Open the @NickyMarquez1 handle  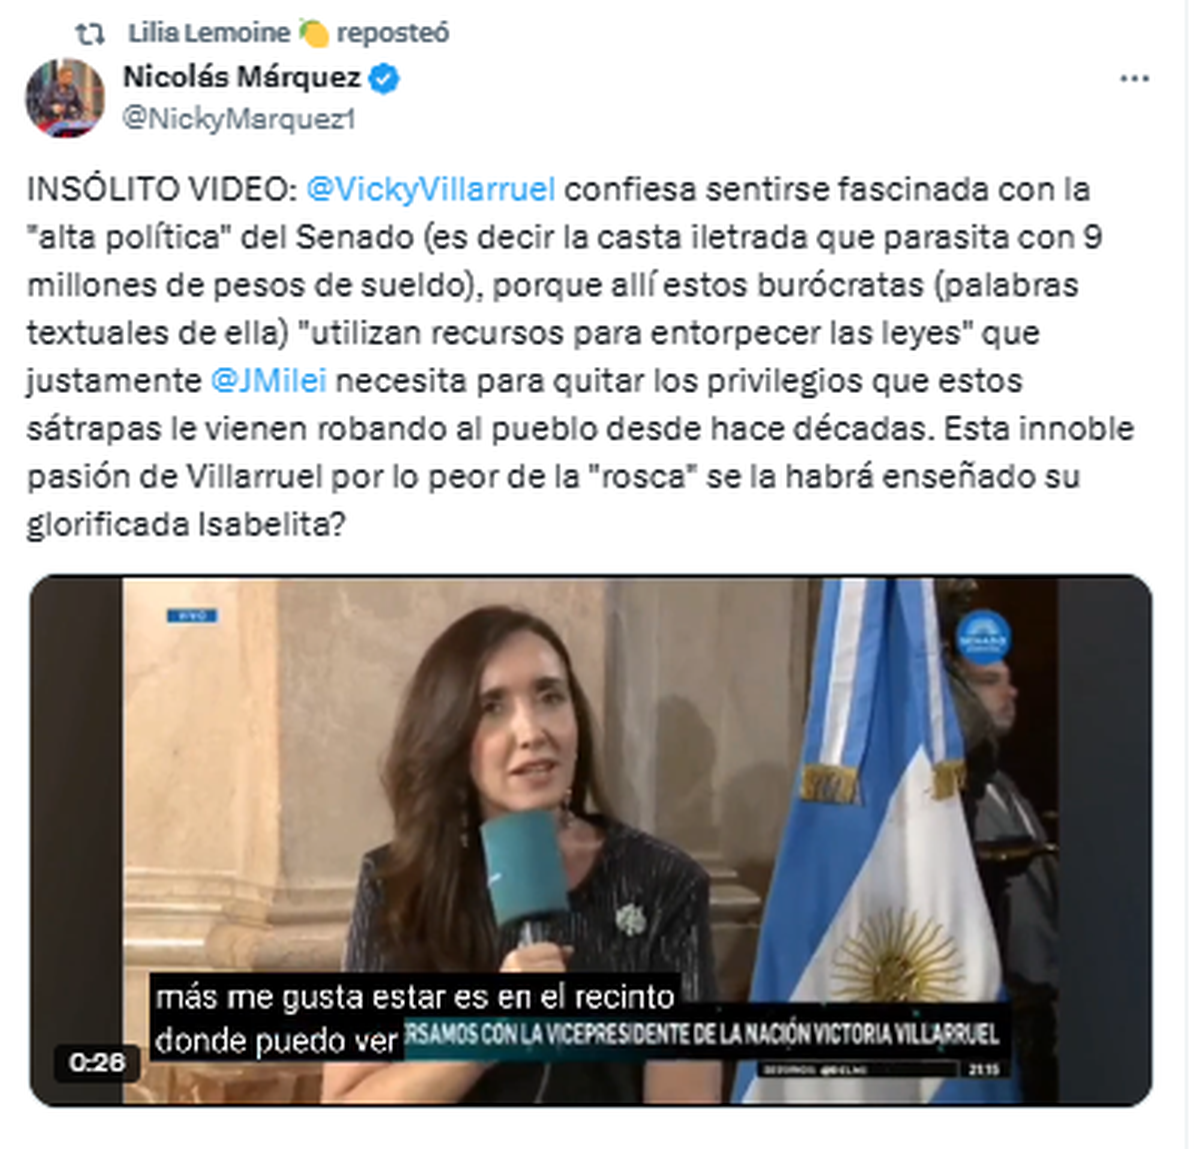click(239, 119)
